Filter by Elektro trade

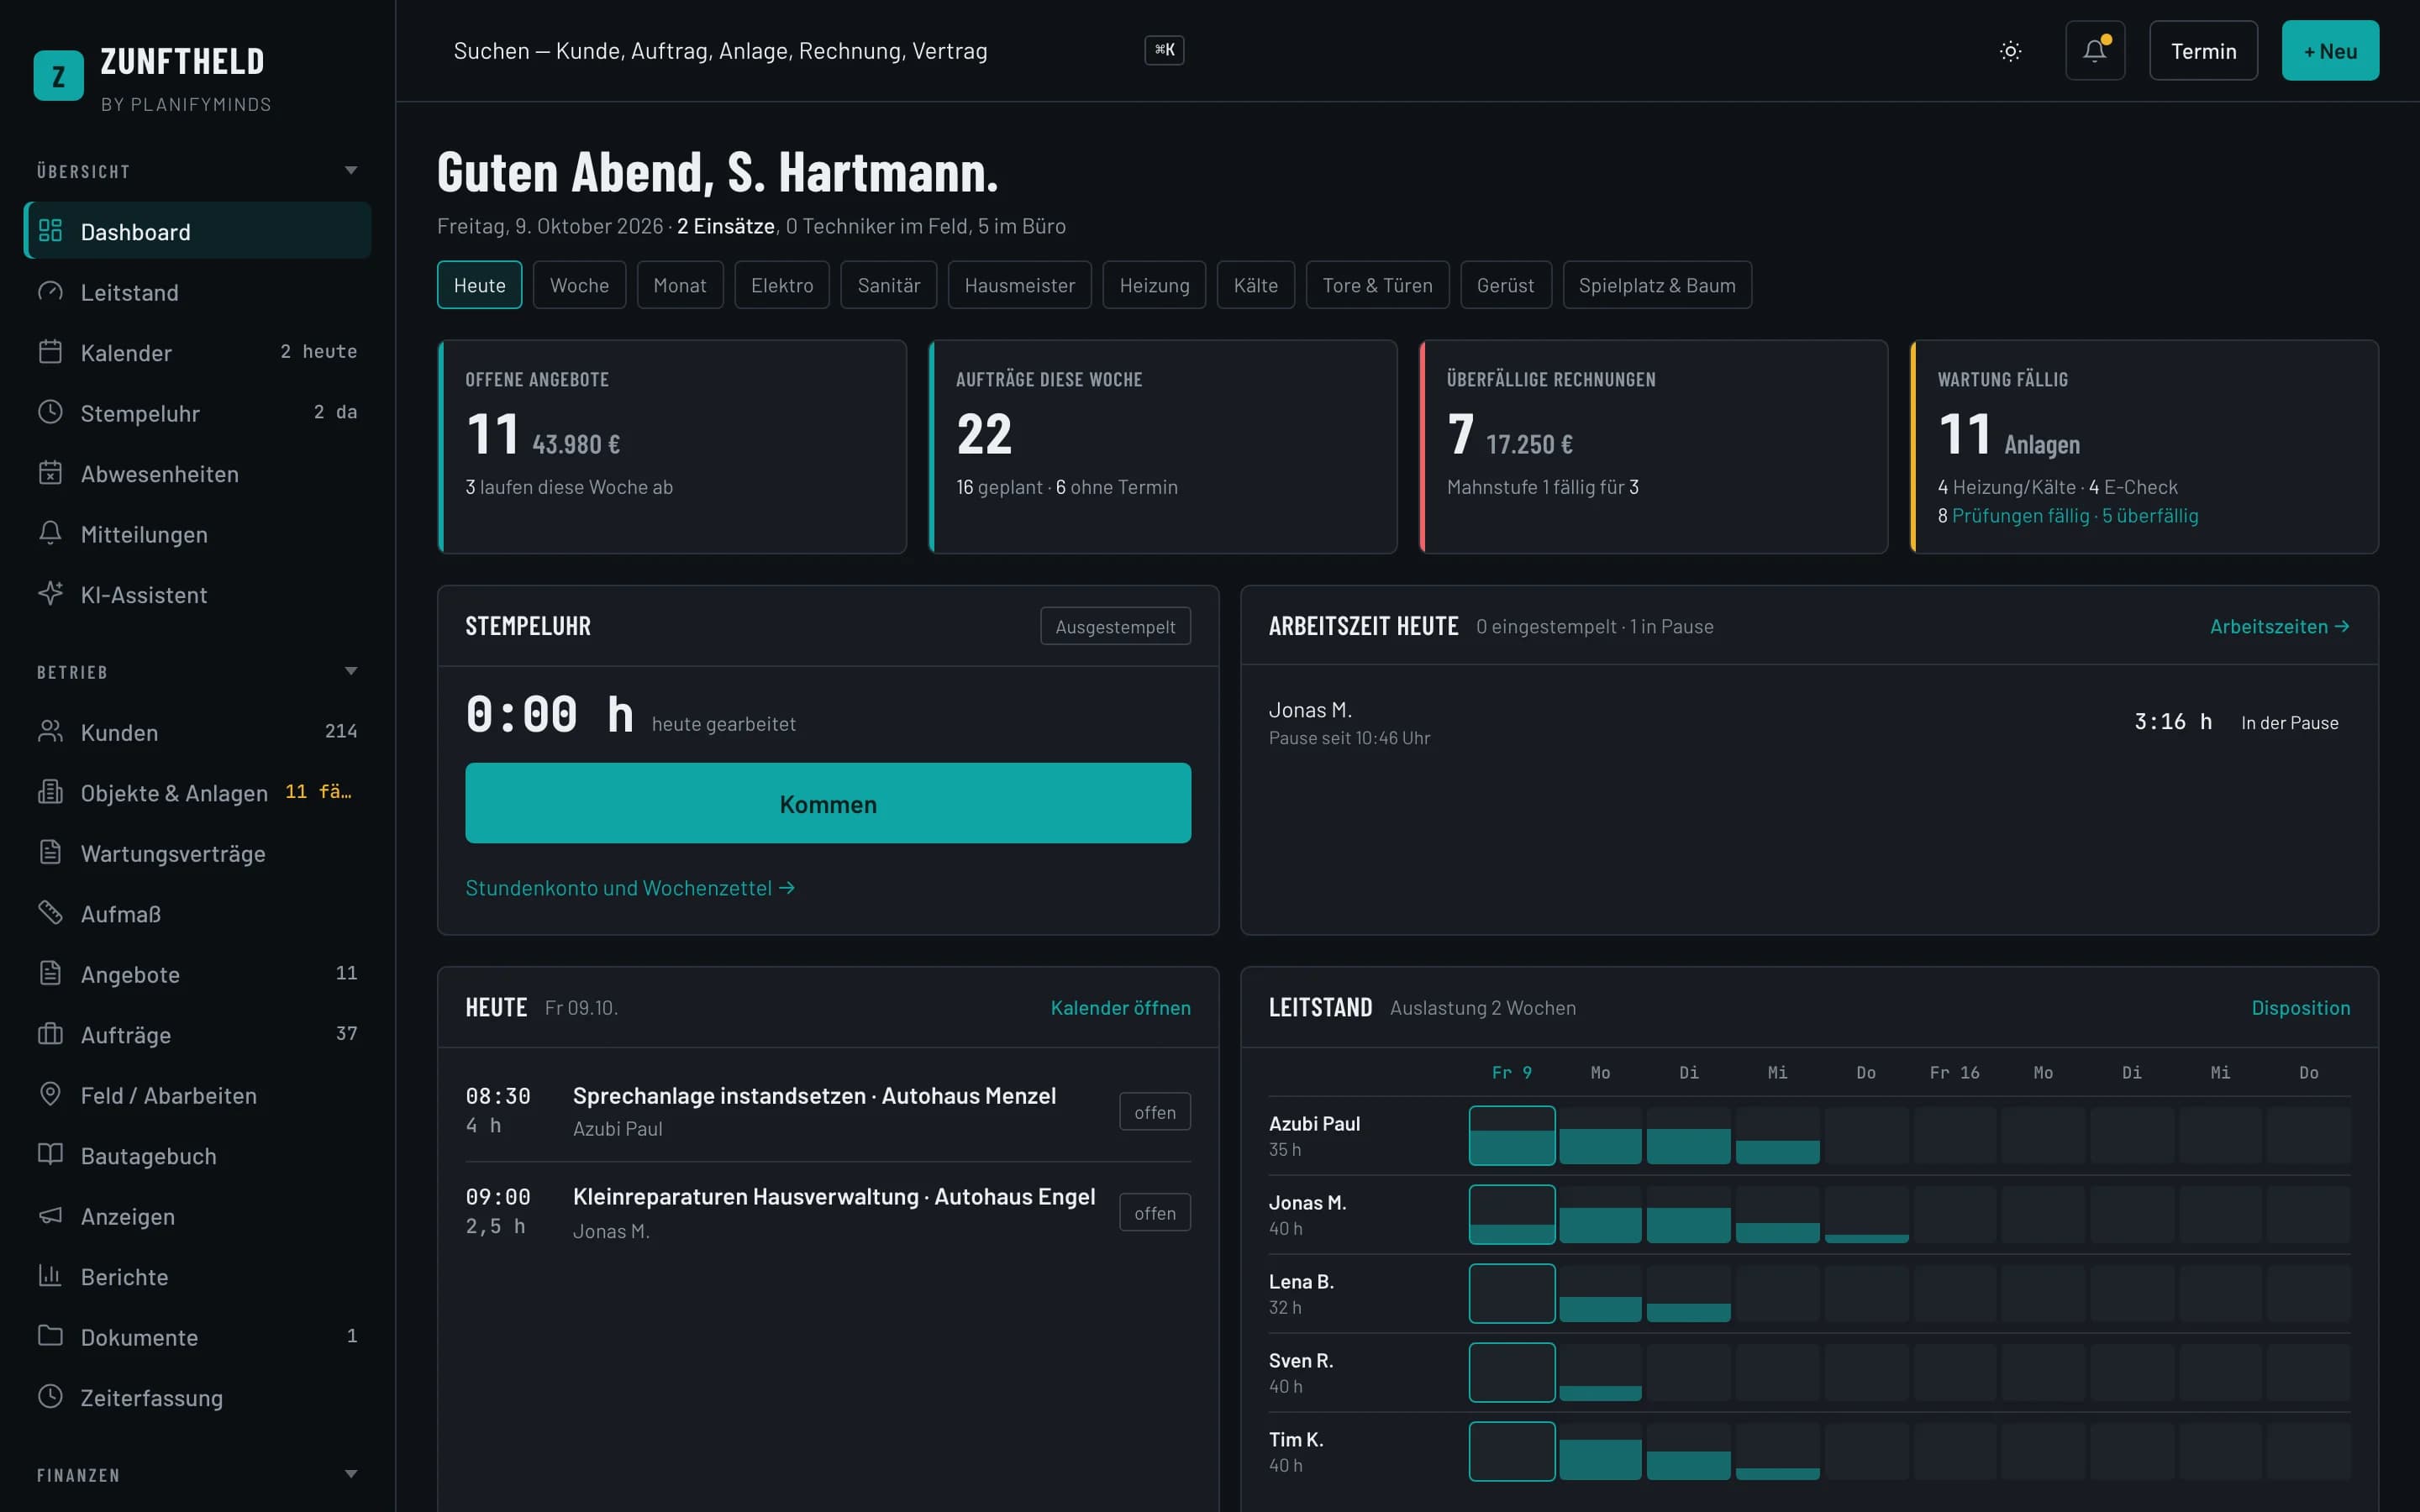(x=782, y=285)
